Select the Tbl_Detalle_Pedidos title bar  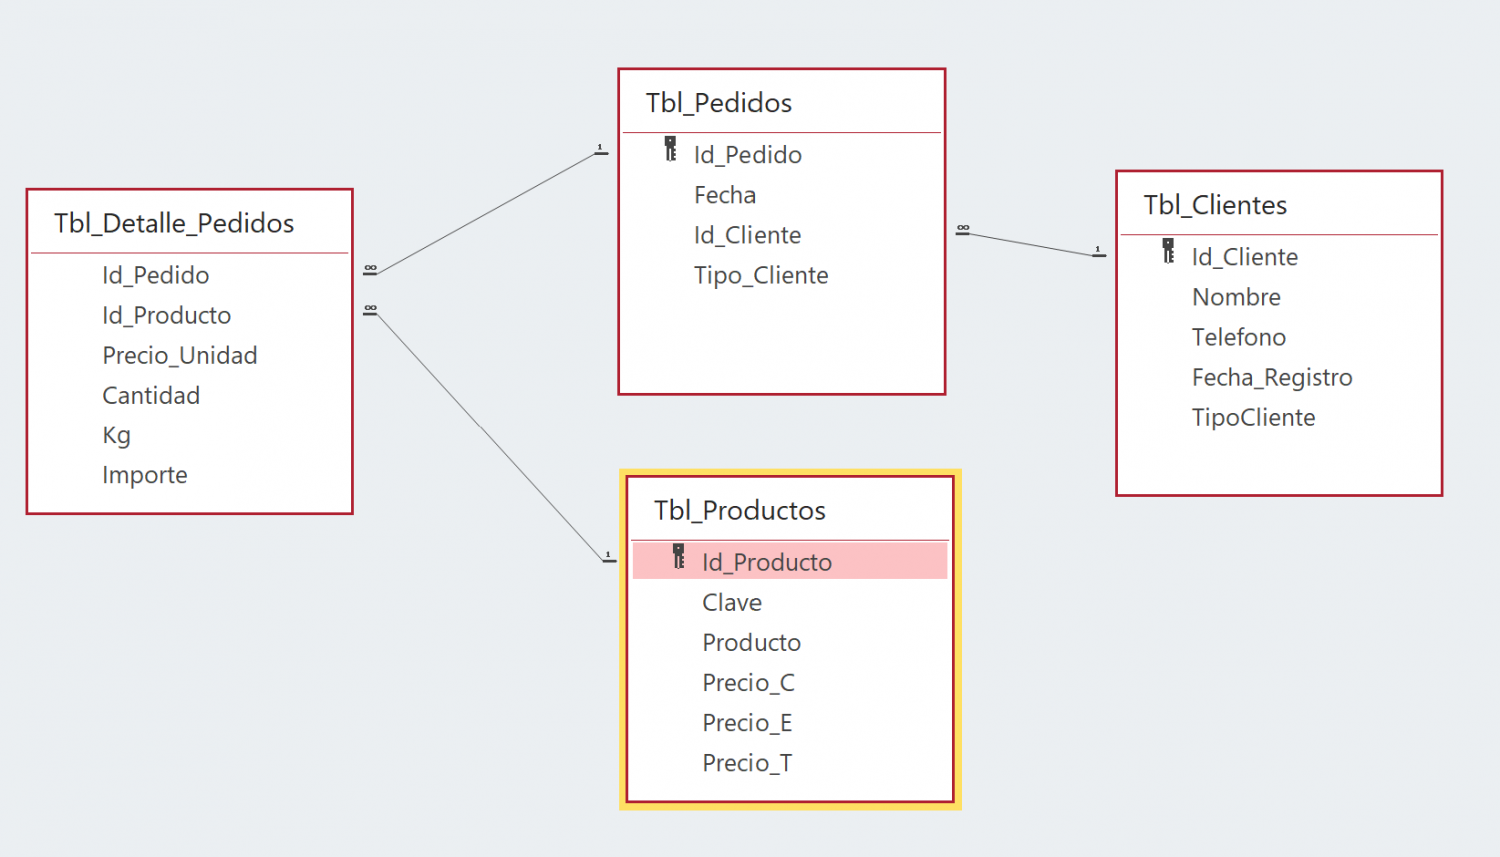174,223
